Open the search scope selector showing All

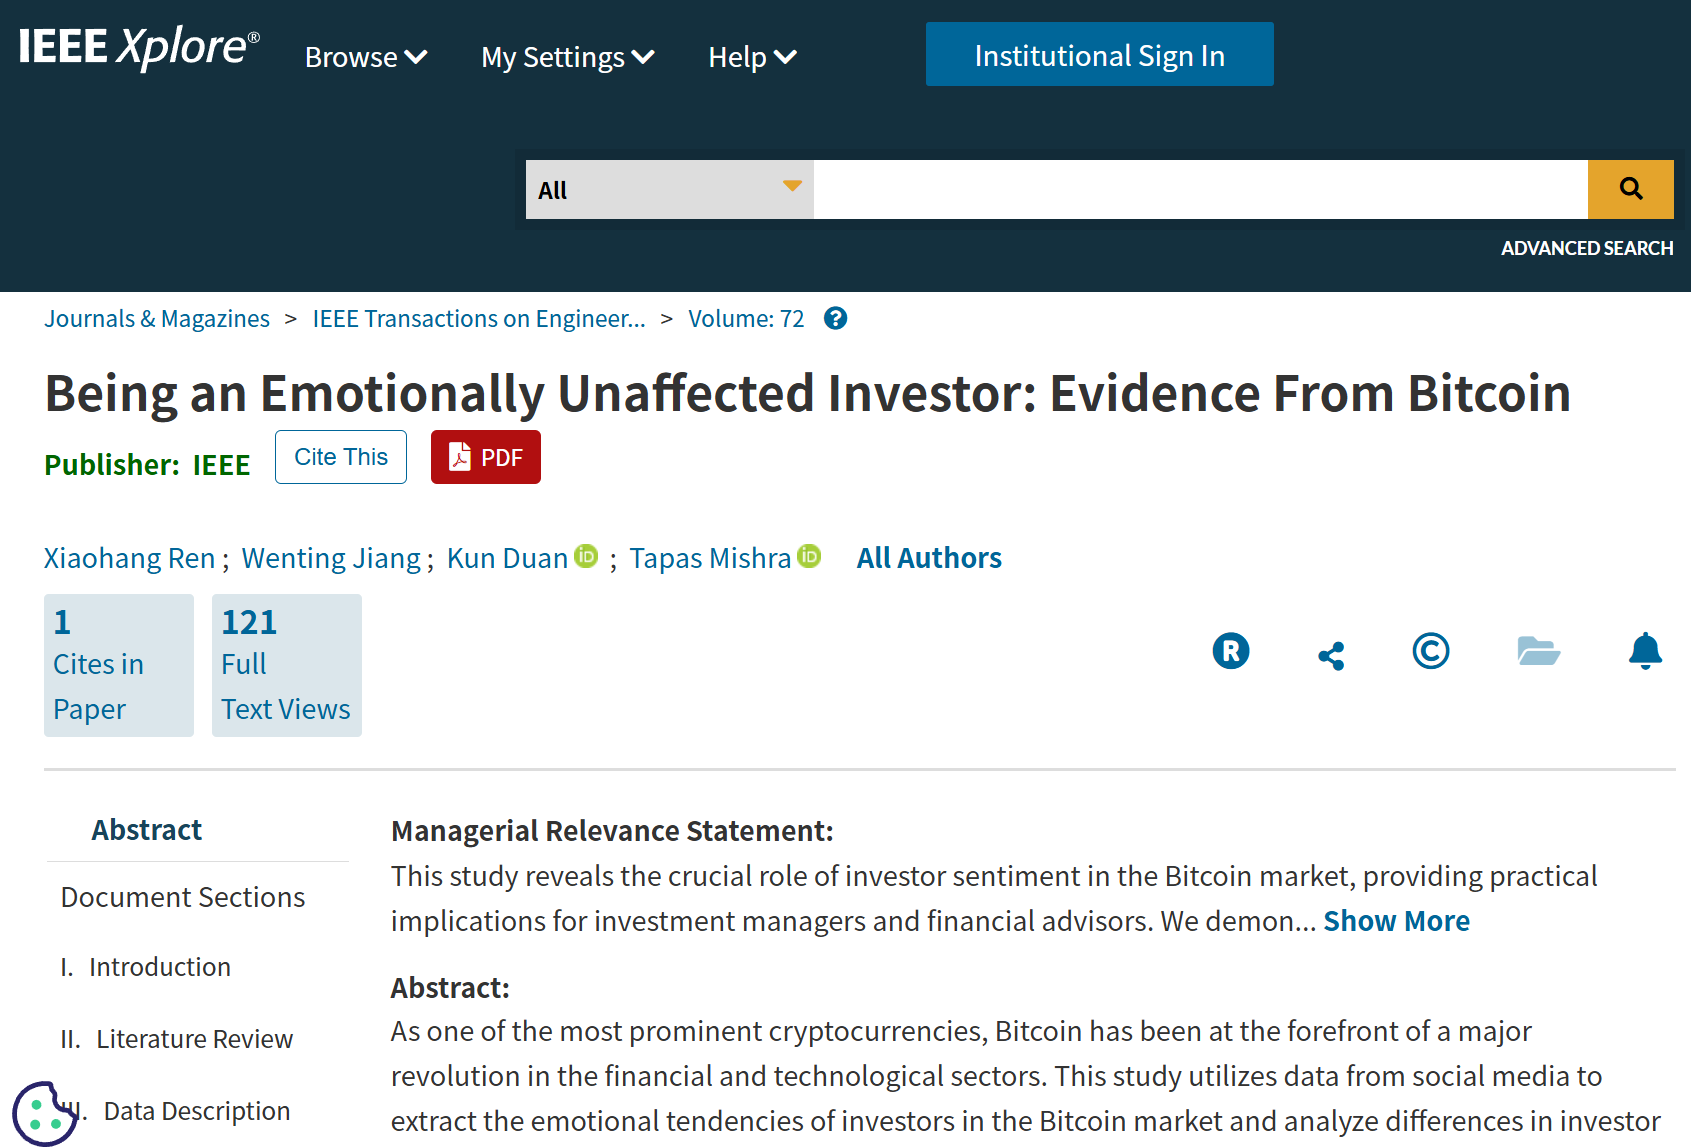click(668, 189)
